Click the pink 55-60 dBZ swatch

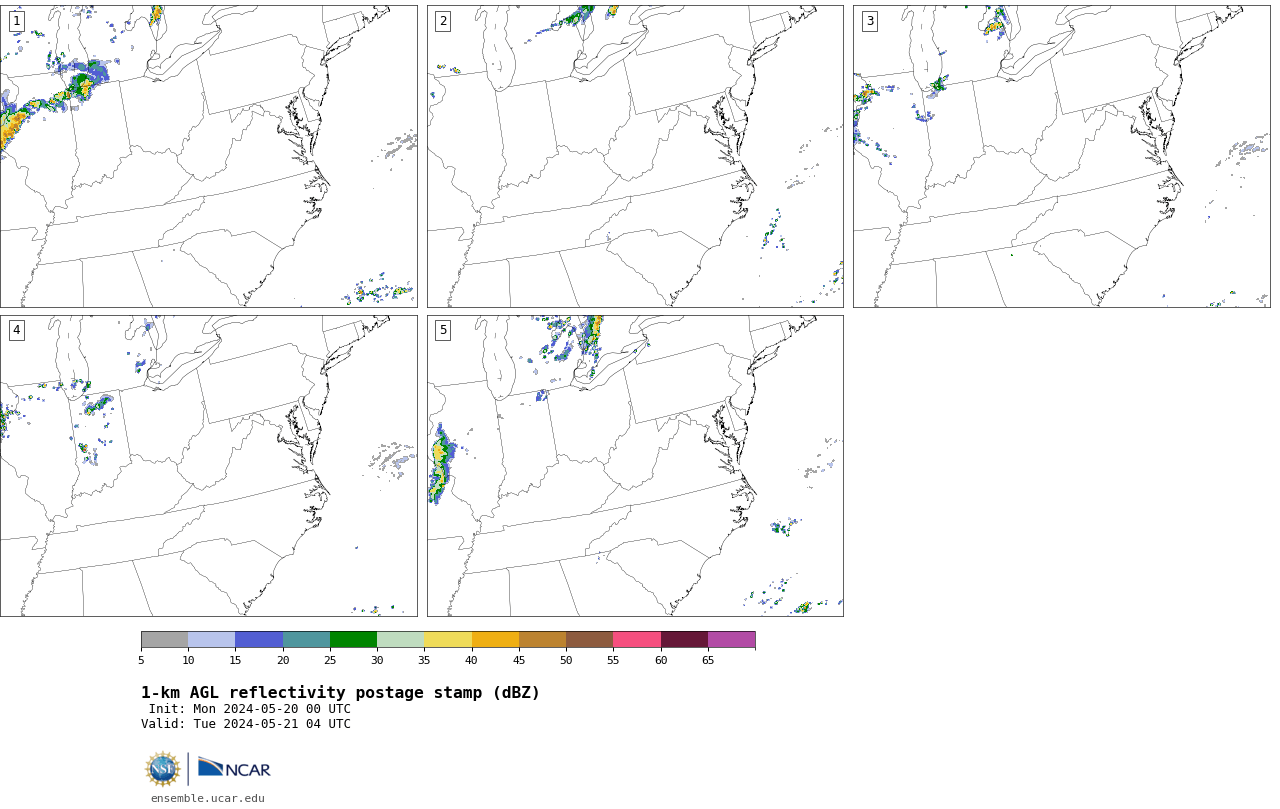[x=637, y=640]
